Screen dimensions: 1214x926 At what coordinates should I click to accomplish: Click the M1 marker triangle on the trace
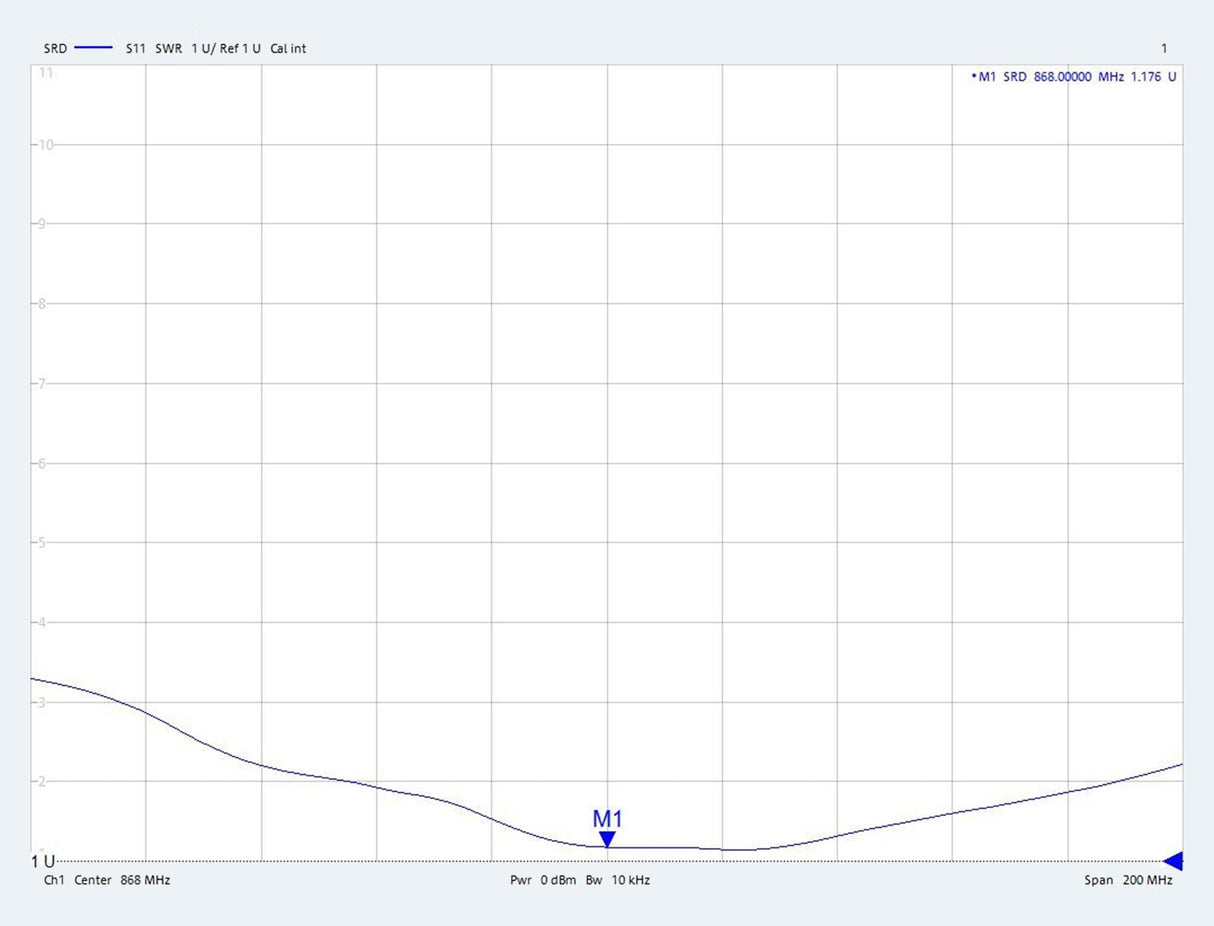click(x=607, y=839)
